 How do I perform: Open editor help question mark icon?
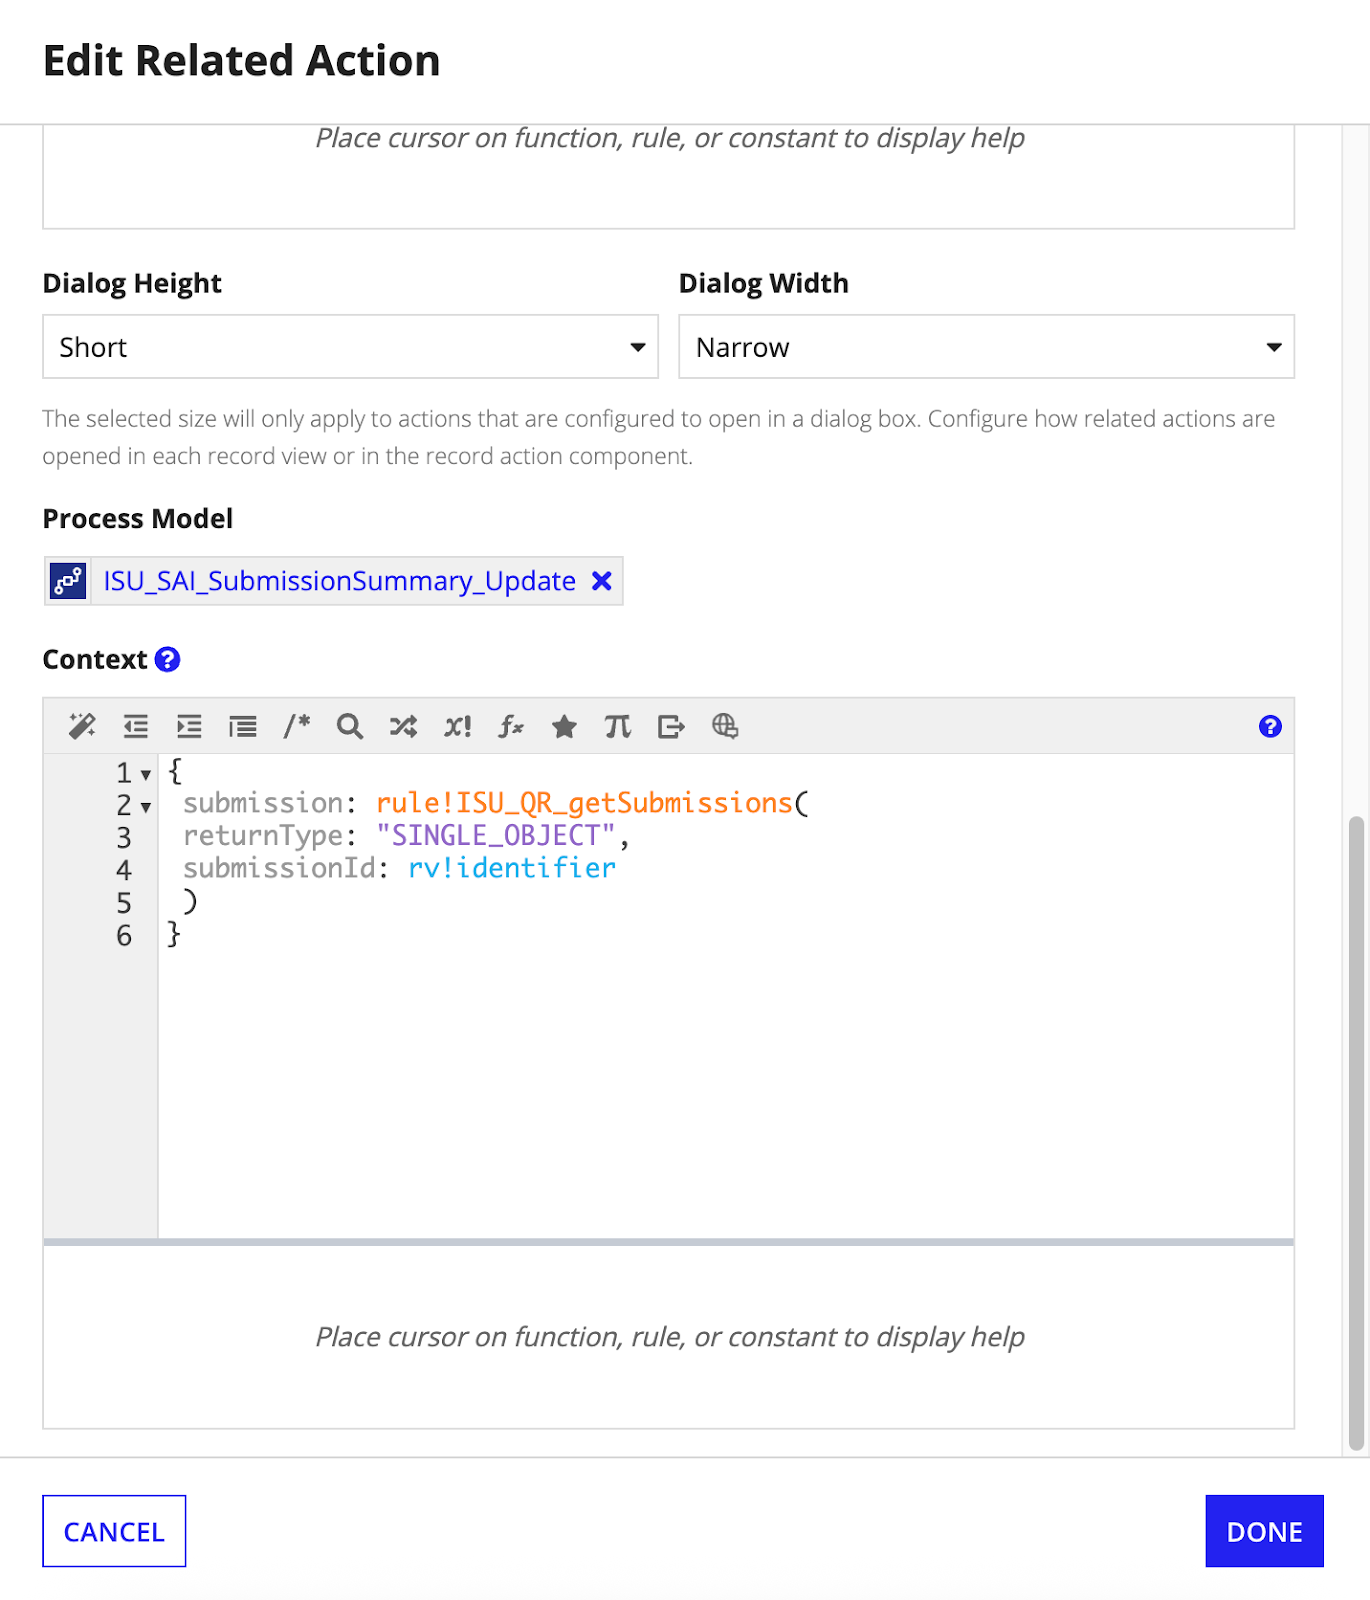click(1270, 726)
